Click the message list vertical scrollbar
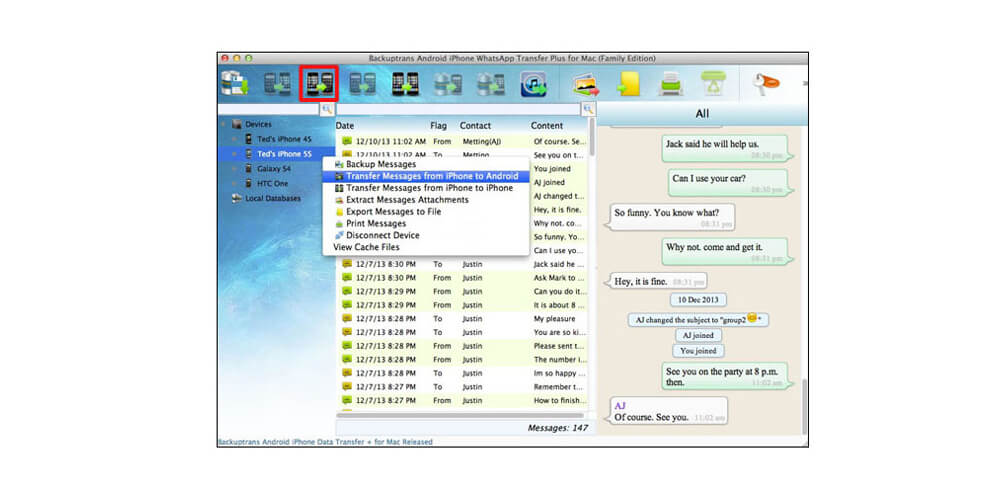 click(592, 137)
